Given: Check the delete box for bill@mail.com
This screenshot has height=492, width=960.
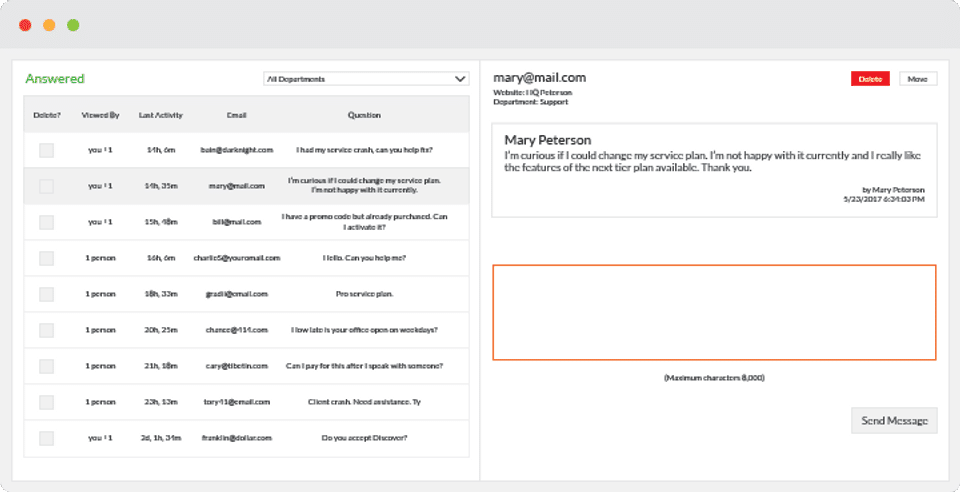Looking at the screenshot, I should tap(46, 222).
